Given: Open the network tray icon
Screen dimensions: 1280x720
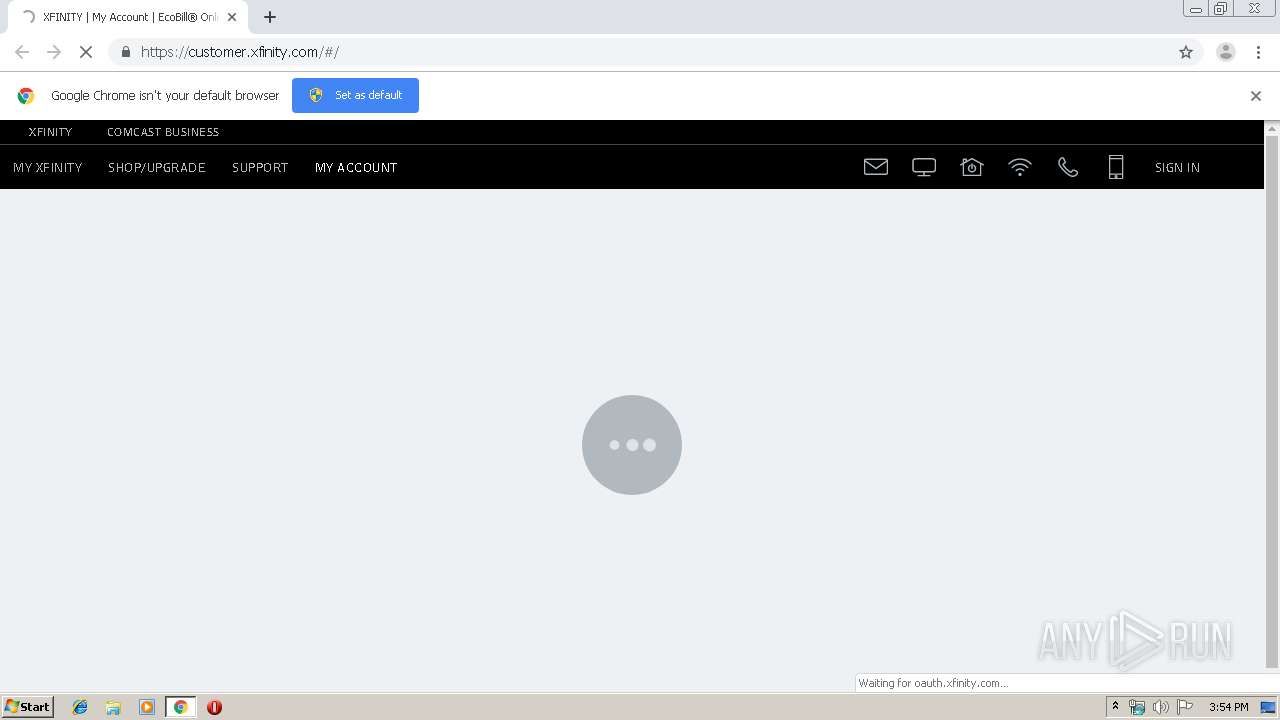Looking at the screenshot, I should (x=1136, y=707).
